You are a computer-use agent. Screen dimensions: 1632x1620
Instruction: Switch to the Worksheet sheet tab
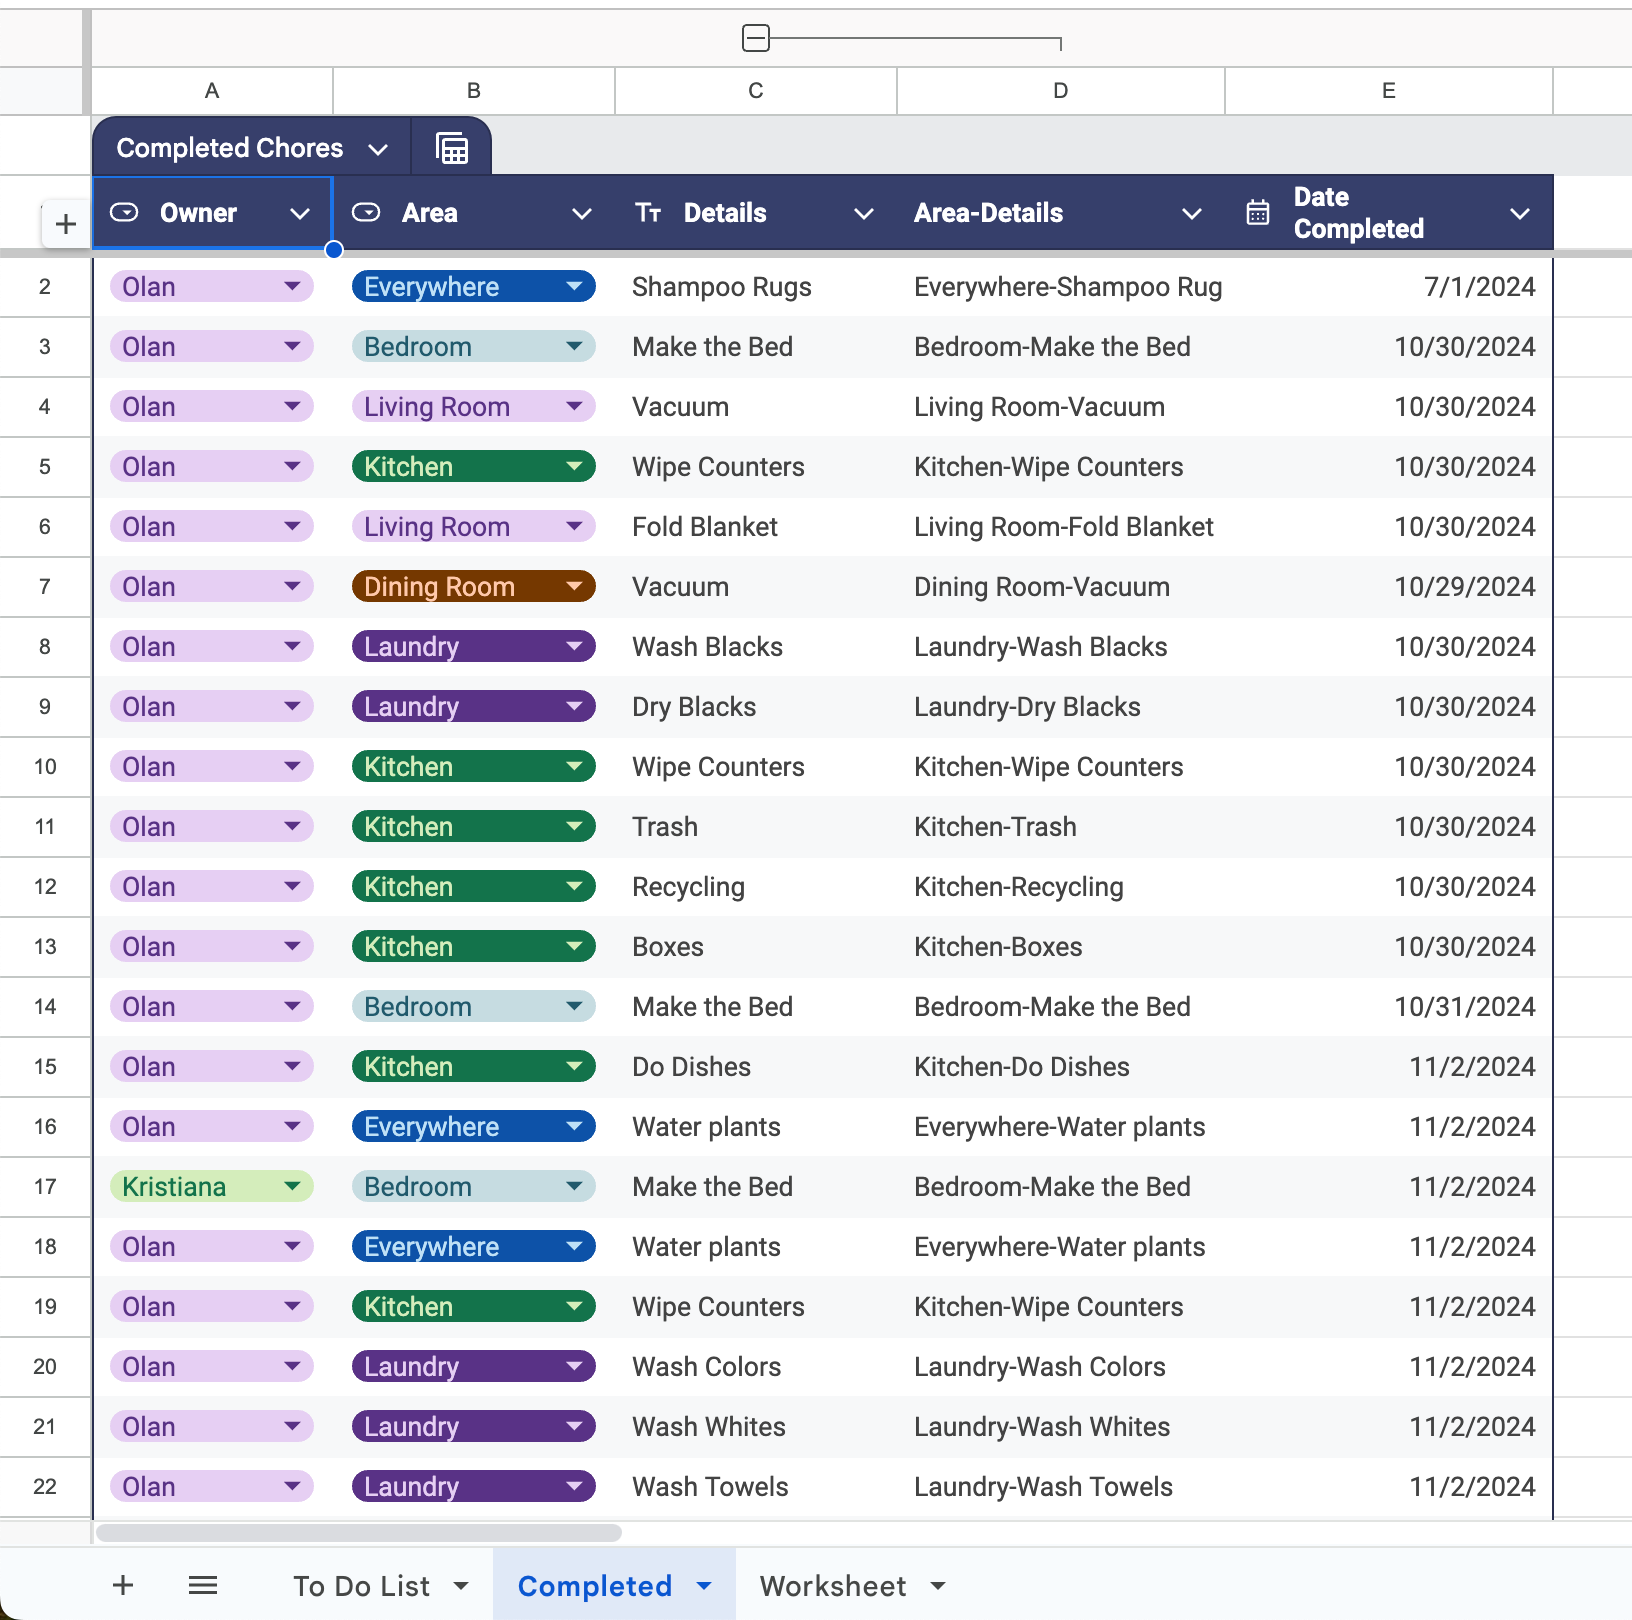832,1586
